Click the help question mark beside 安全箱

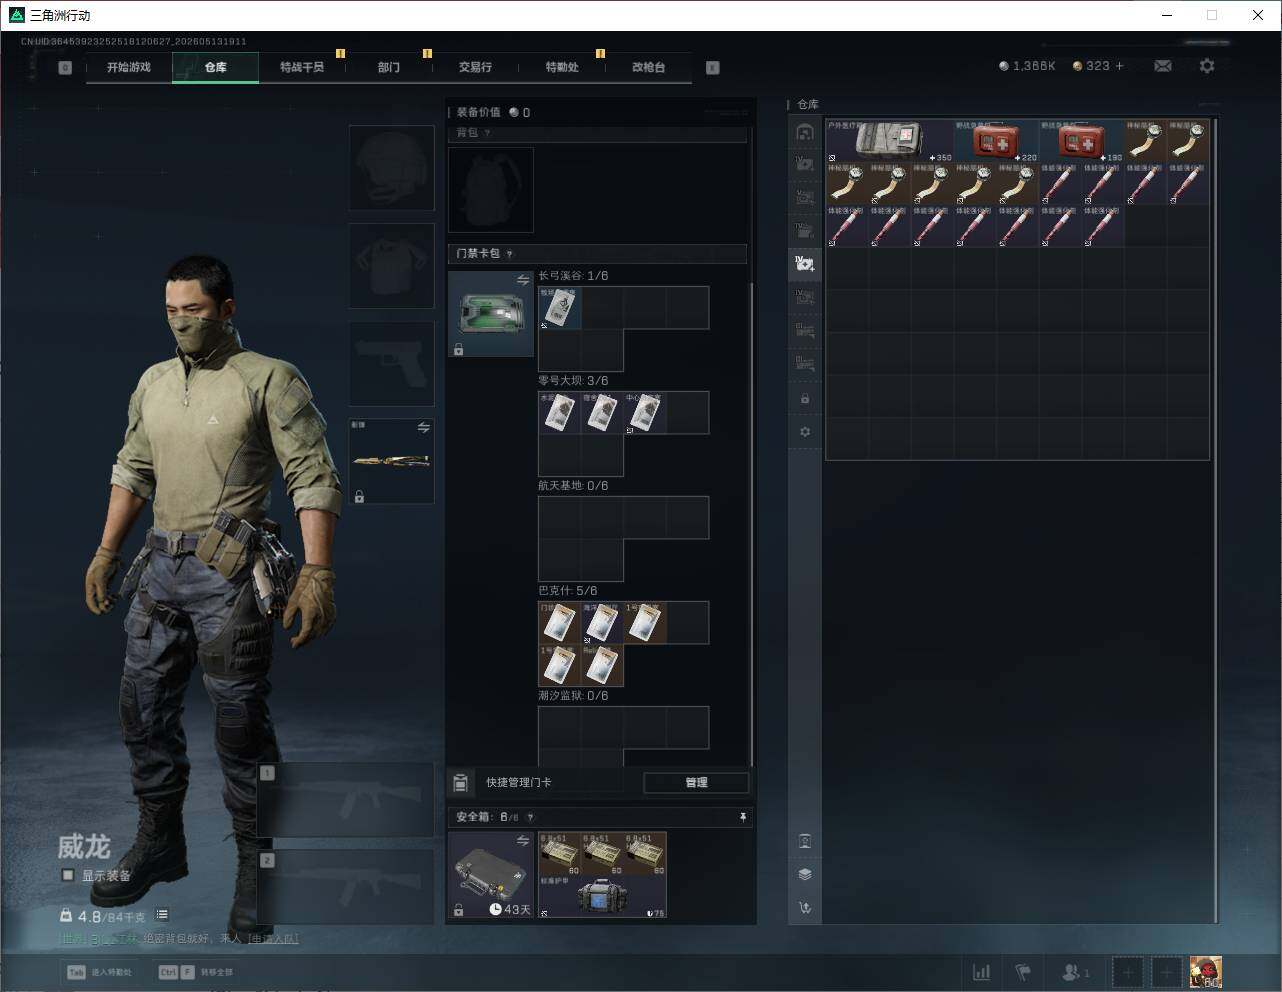tap(530, 817)
